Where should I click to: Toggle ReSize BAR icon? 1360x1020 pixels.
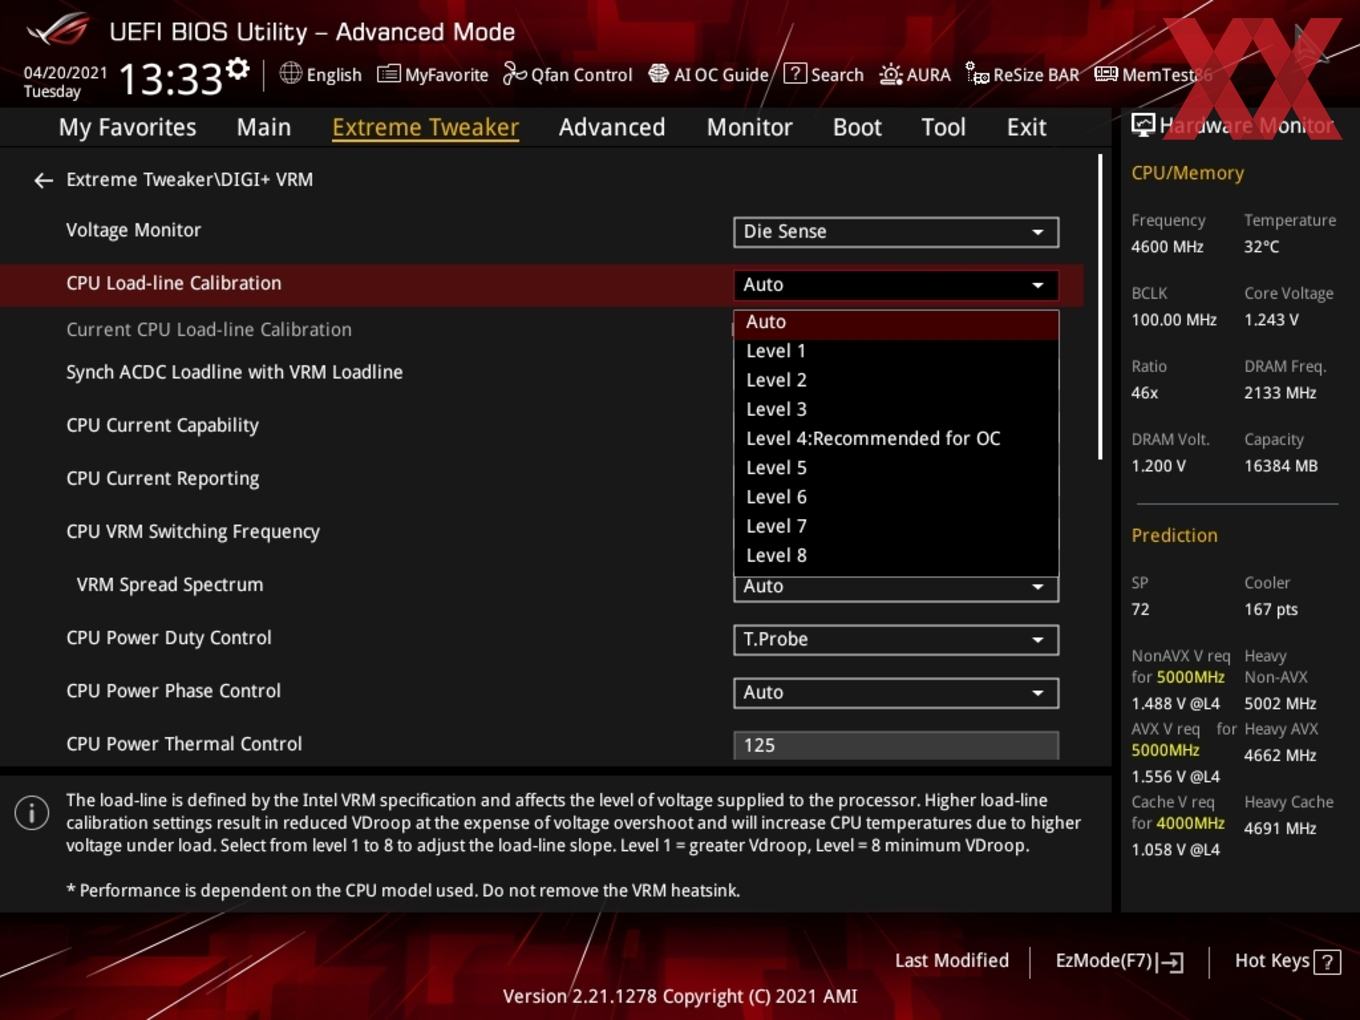tap(977, 74)
